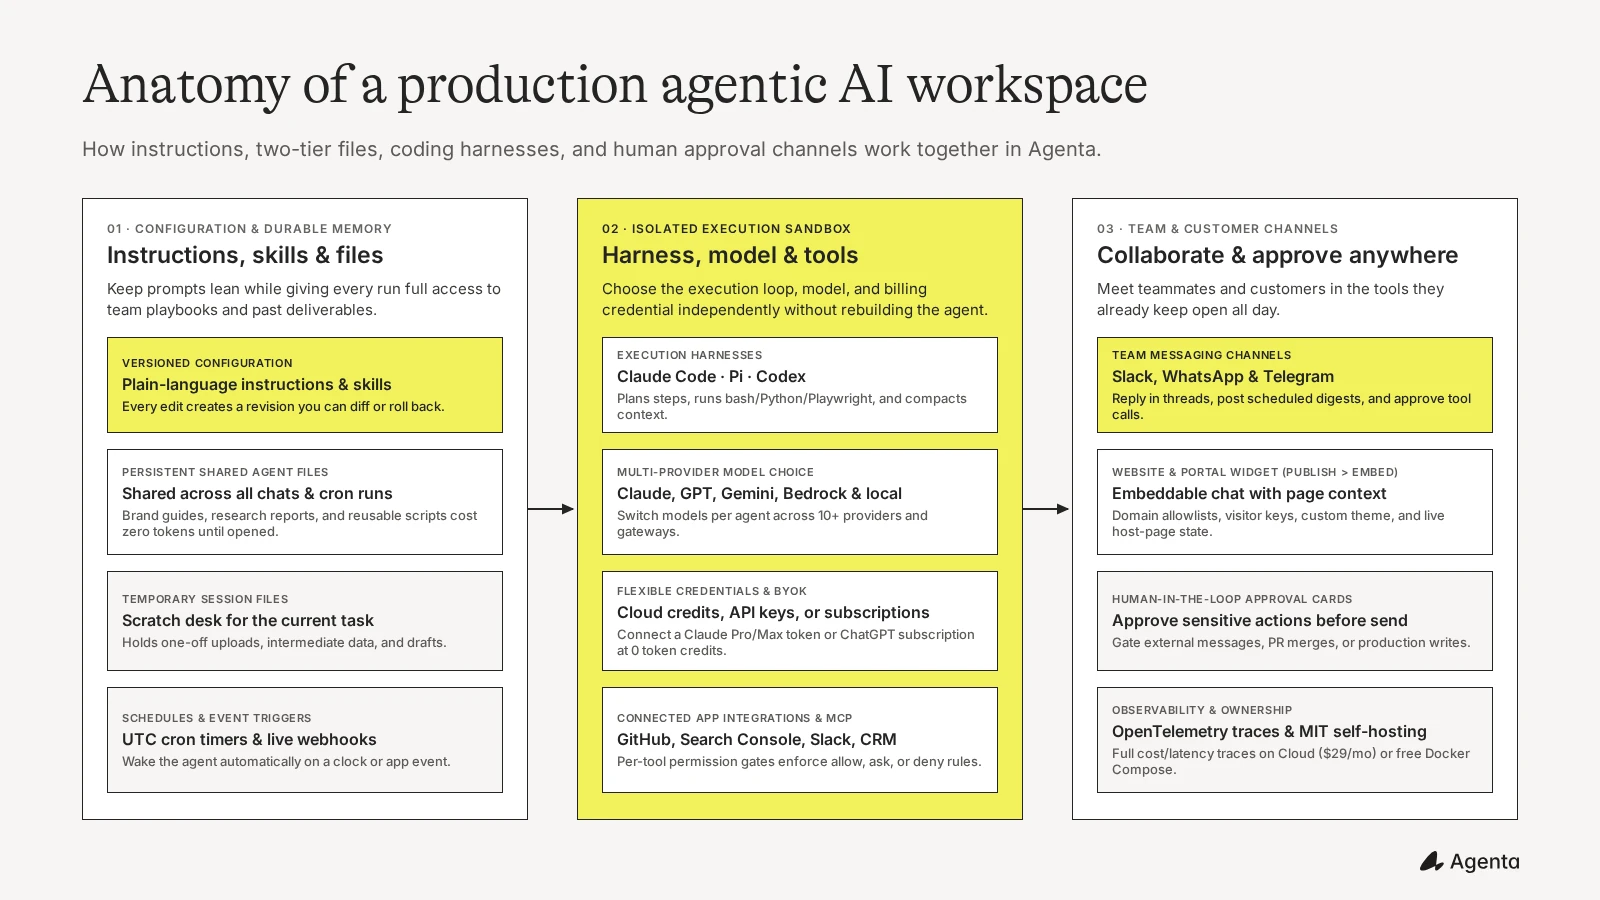
Task: Open the 'Shared across all chats & cron runs' card
Action: tap(305, 502)
